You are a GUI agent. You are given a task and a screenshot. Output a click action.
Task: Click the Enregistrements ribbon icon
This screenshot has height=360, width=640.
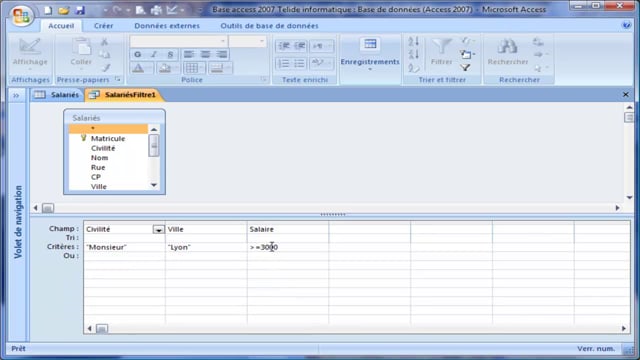point(370,44)
